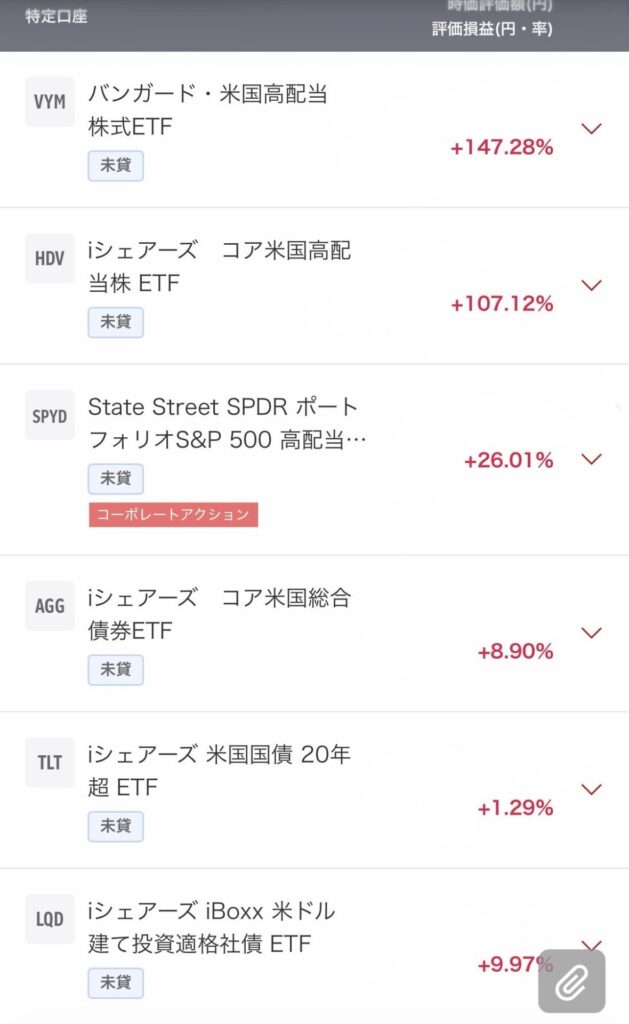Viewport: 629px width, 1024px height.
Task: Open バンガード・米国高配当株式ETF fund name
Action: click(x=208, y=111)
